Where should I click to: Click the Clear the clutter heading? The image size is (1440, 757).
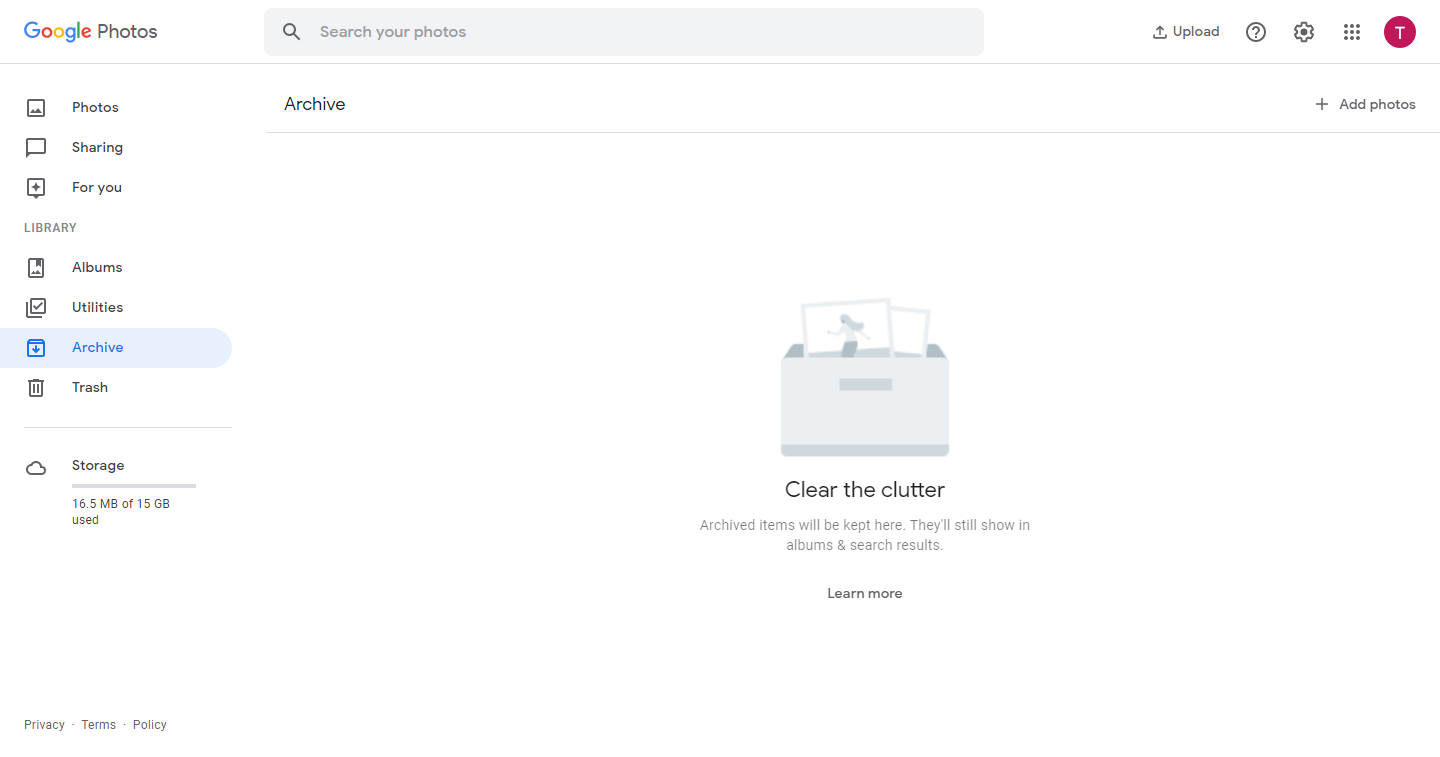(865, 490)
